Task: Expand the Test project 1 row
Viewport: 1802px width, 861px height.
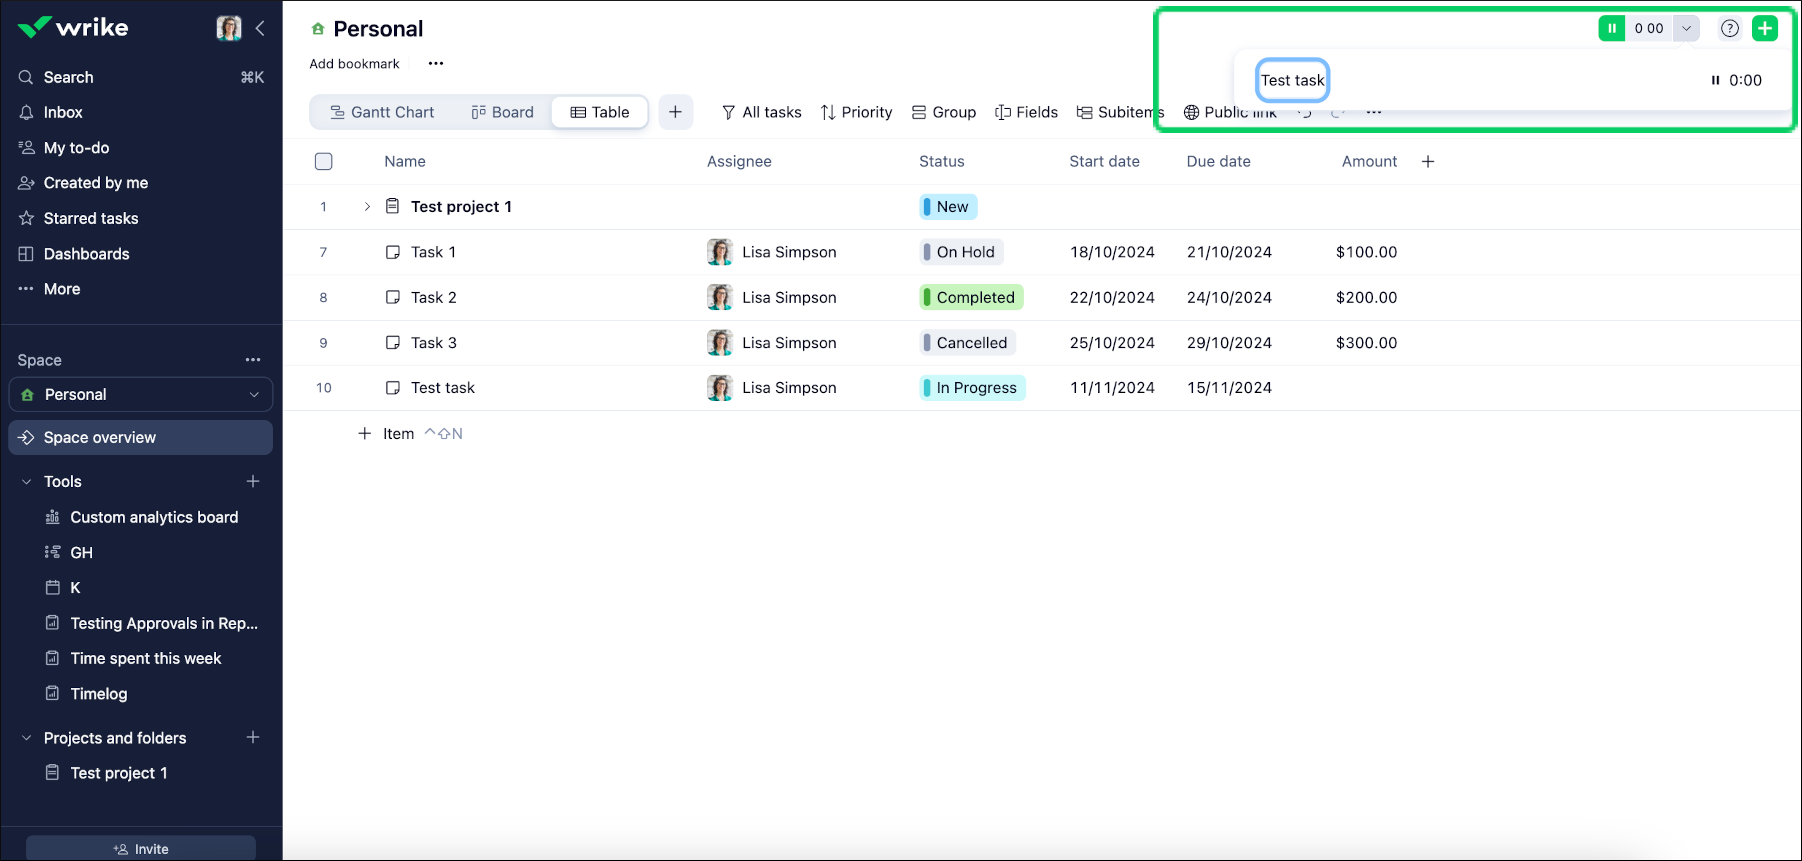Action: coord(367,207)
